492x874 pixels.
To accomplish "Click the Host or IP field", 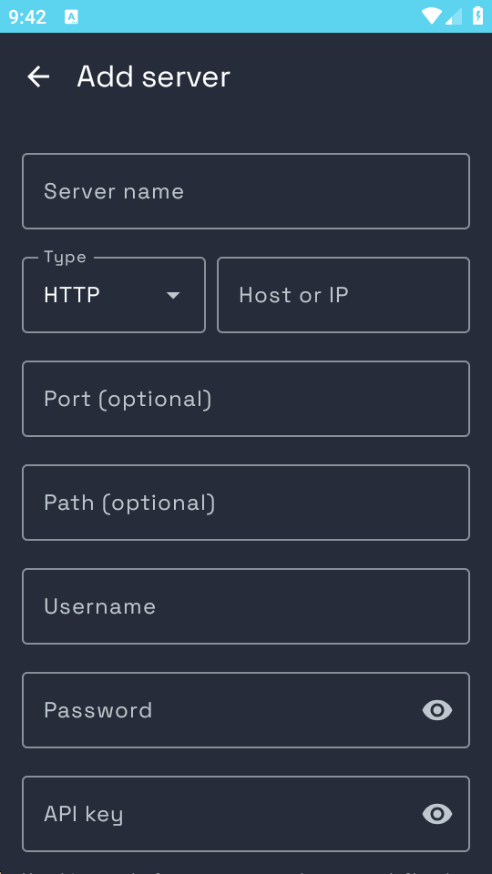I will click(343, 295).
